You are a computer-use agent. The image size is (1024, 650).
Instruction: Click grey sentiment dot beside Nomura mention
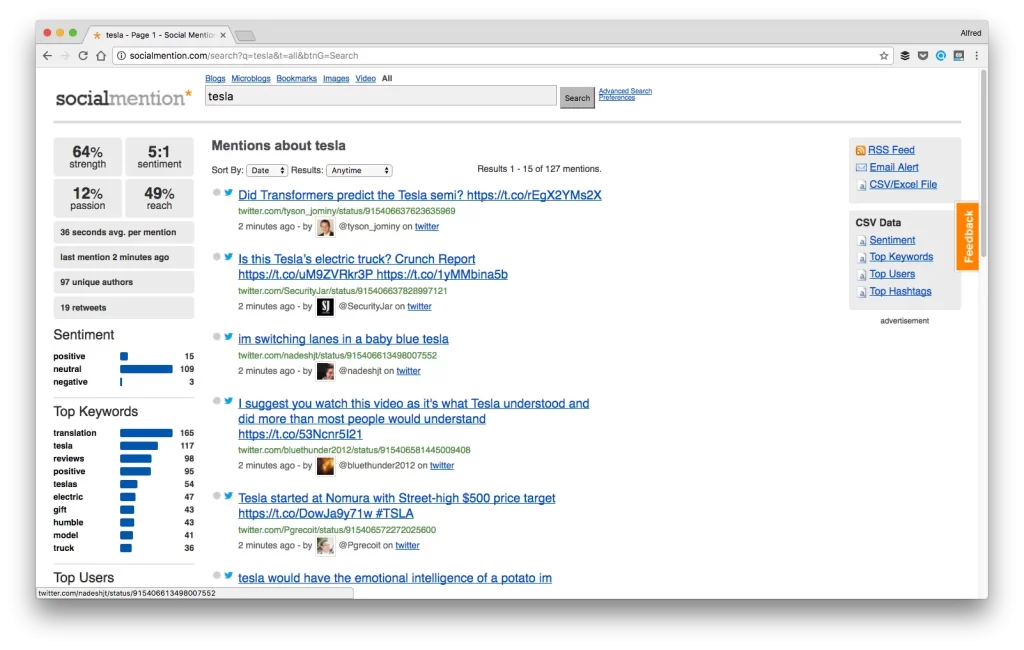(216, 495)
